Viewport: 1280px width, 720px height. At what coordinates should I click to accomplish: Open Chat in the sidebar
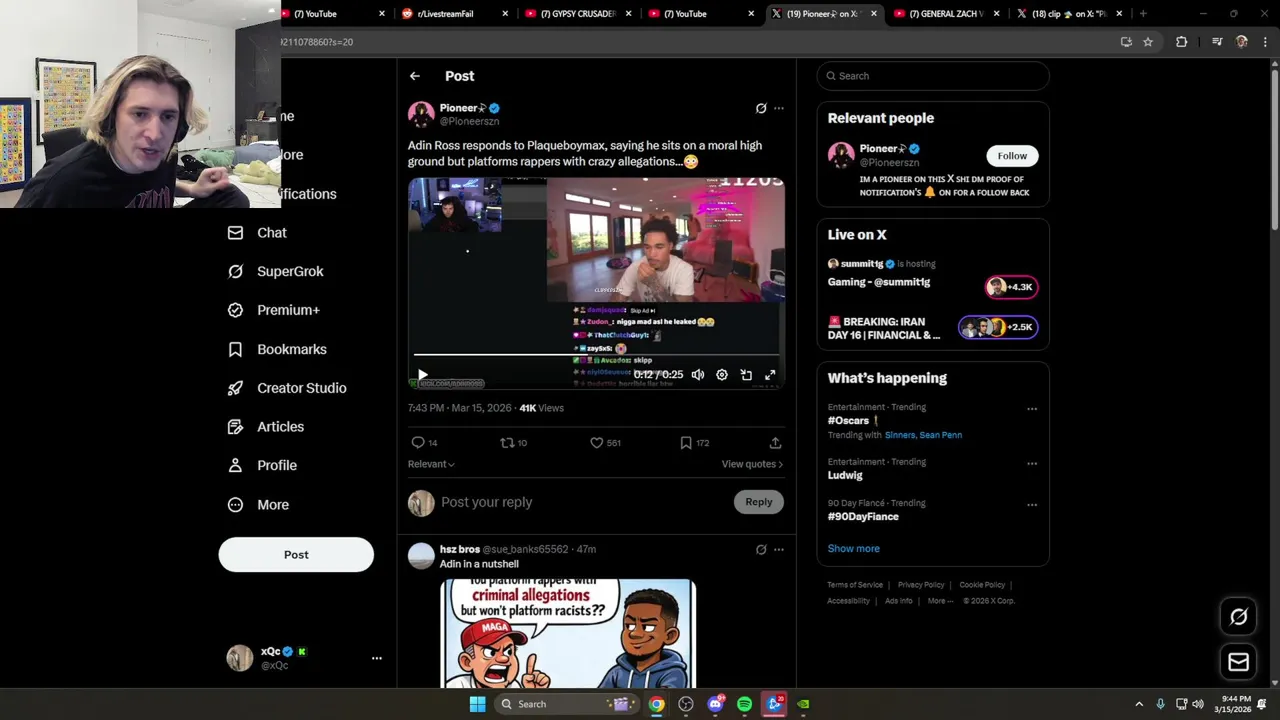pyautogui.click(x=257, y=233)
